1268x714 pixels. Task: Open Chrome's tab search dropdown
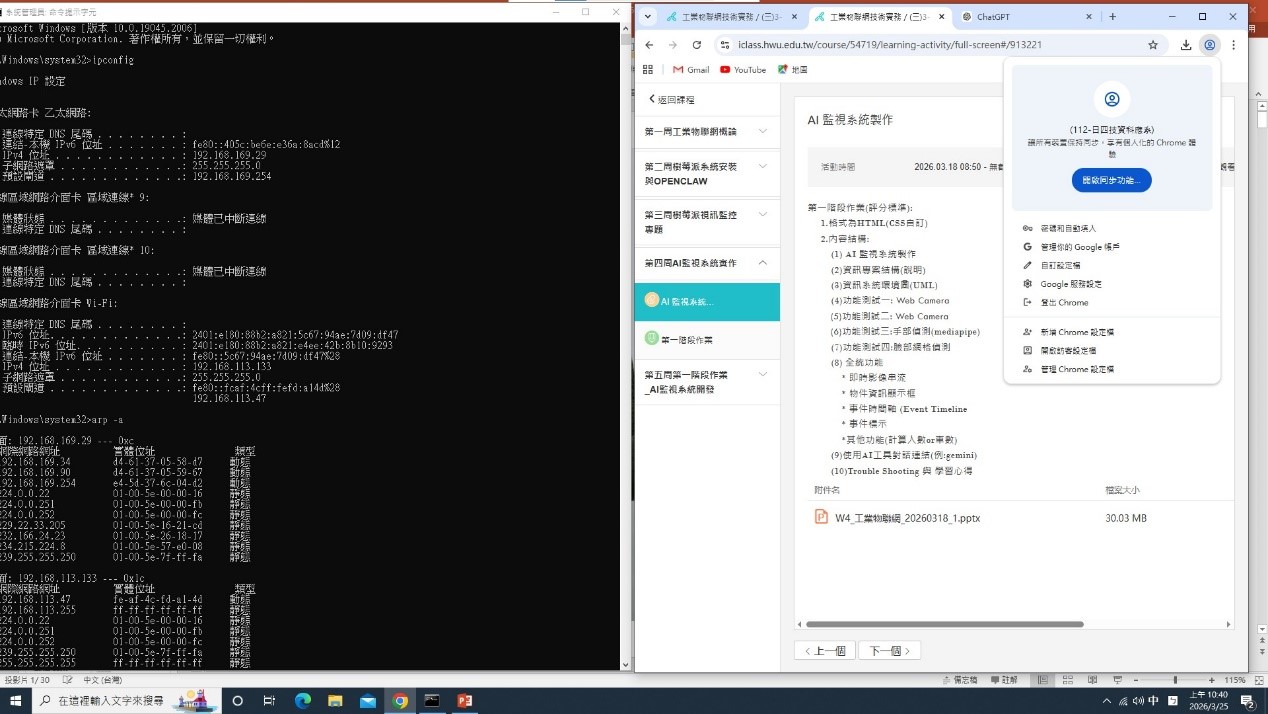coord(647,16)
